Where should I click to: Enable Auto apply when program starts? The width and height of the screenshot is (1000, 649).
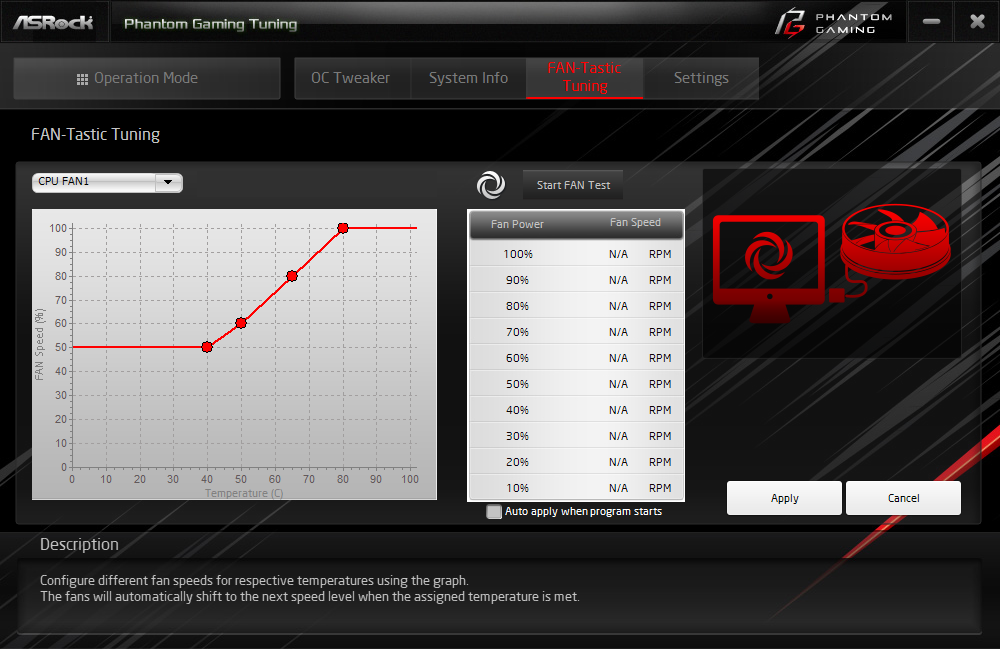click(x=494, y=511)
